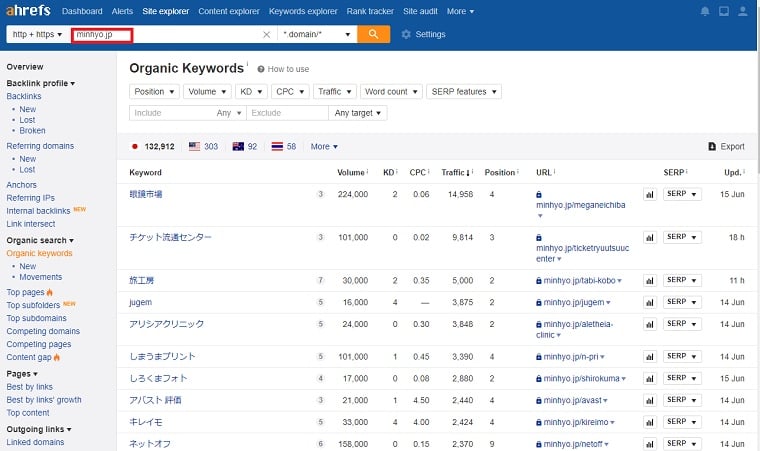Open the Position filter dropdown

coord(153,91)
